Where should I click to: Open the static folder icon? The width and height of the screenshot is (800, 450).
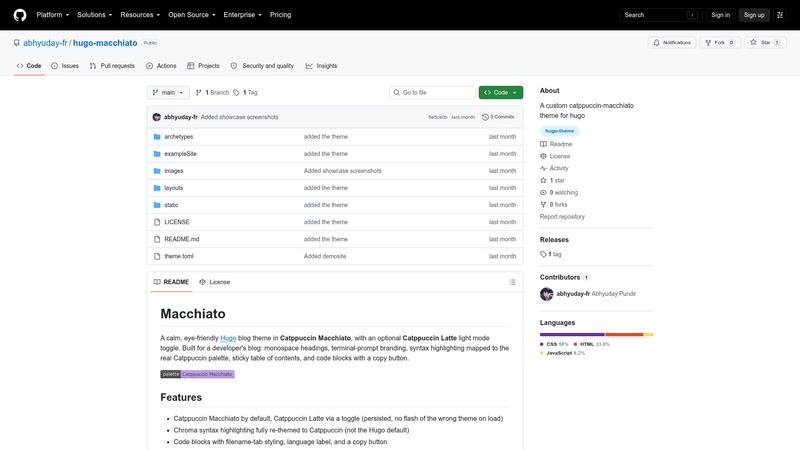click(157, 205)
